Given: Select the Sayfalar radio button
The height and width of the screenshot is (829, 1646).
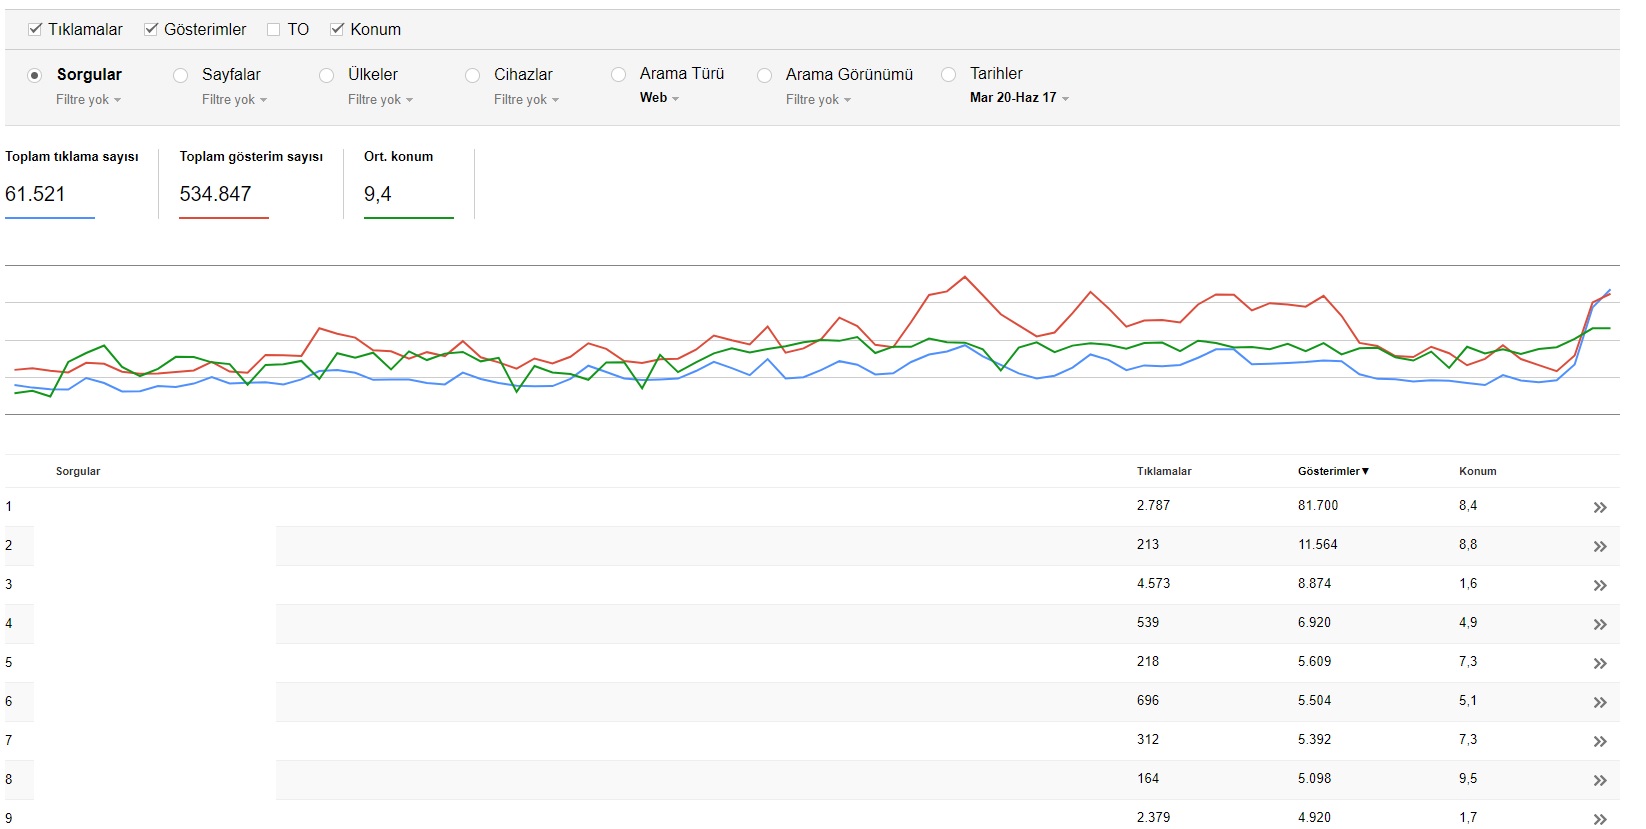Looking at the screenshot, I should click(x=181, y=75).
